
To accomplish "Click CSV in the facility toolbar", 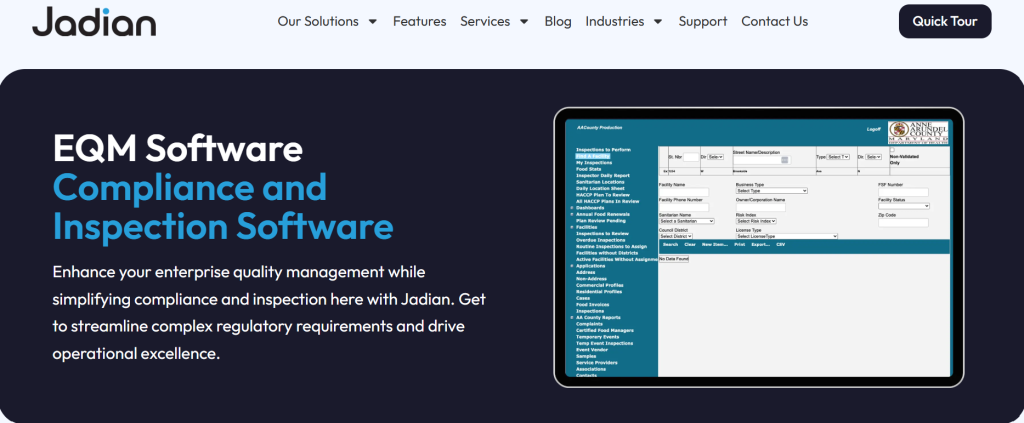I will (x=780, y=245).
